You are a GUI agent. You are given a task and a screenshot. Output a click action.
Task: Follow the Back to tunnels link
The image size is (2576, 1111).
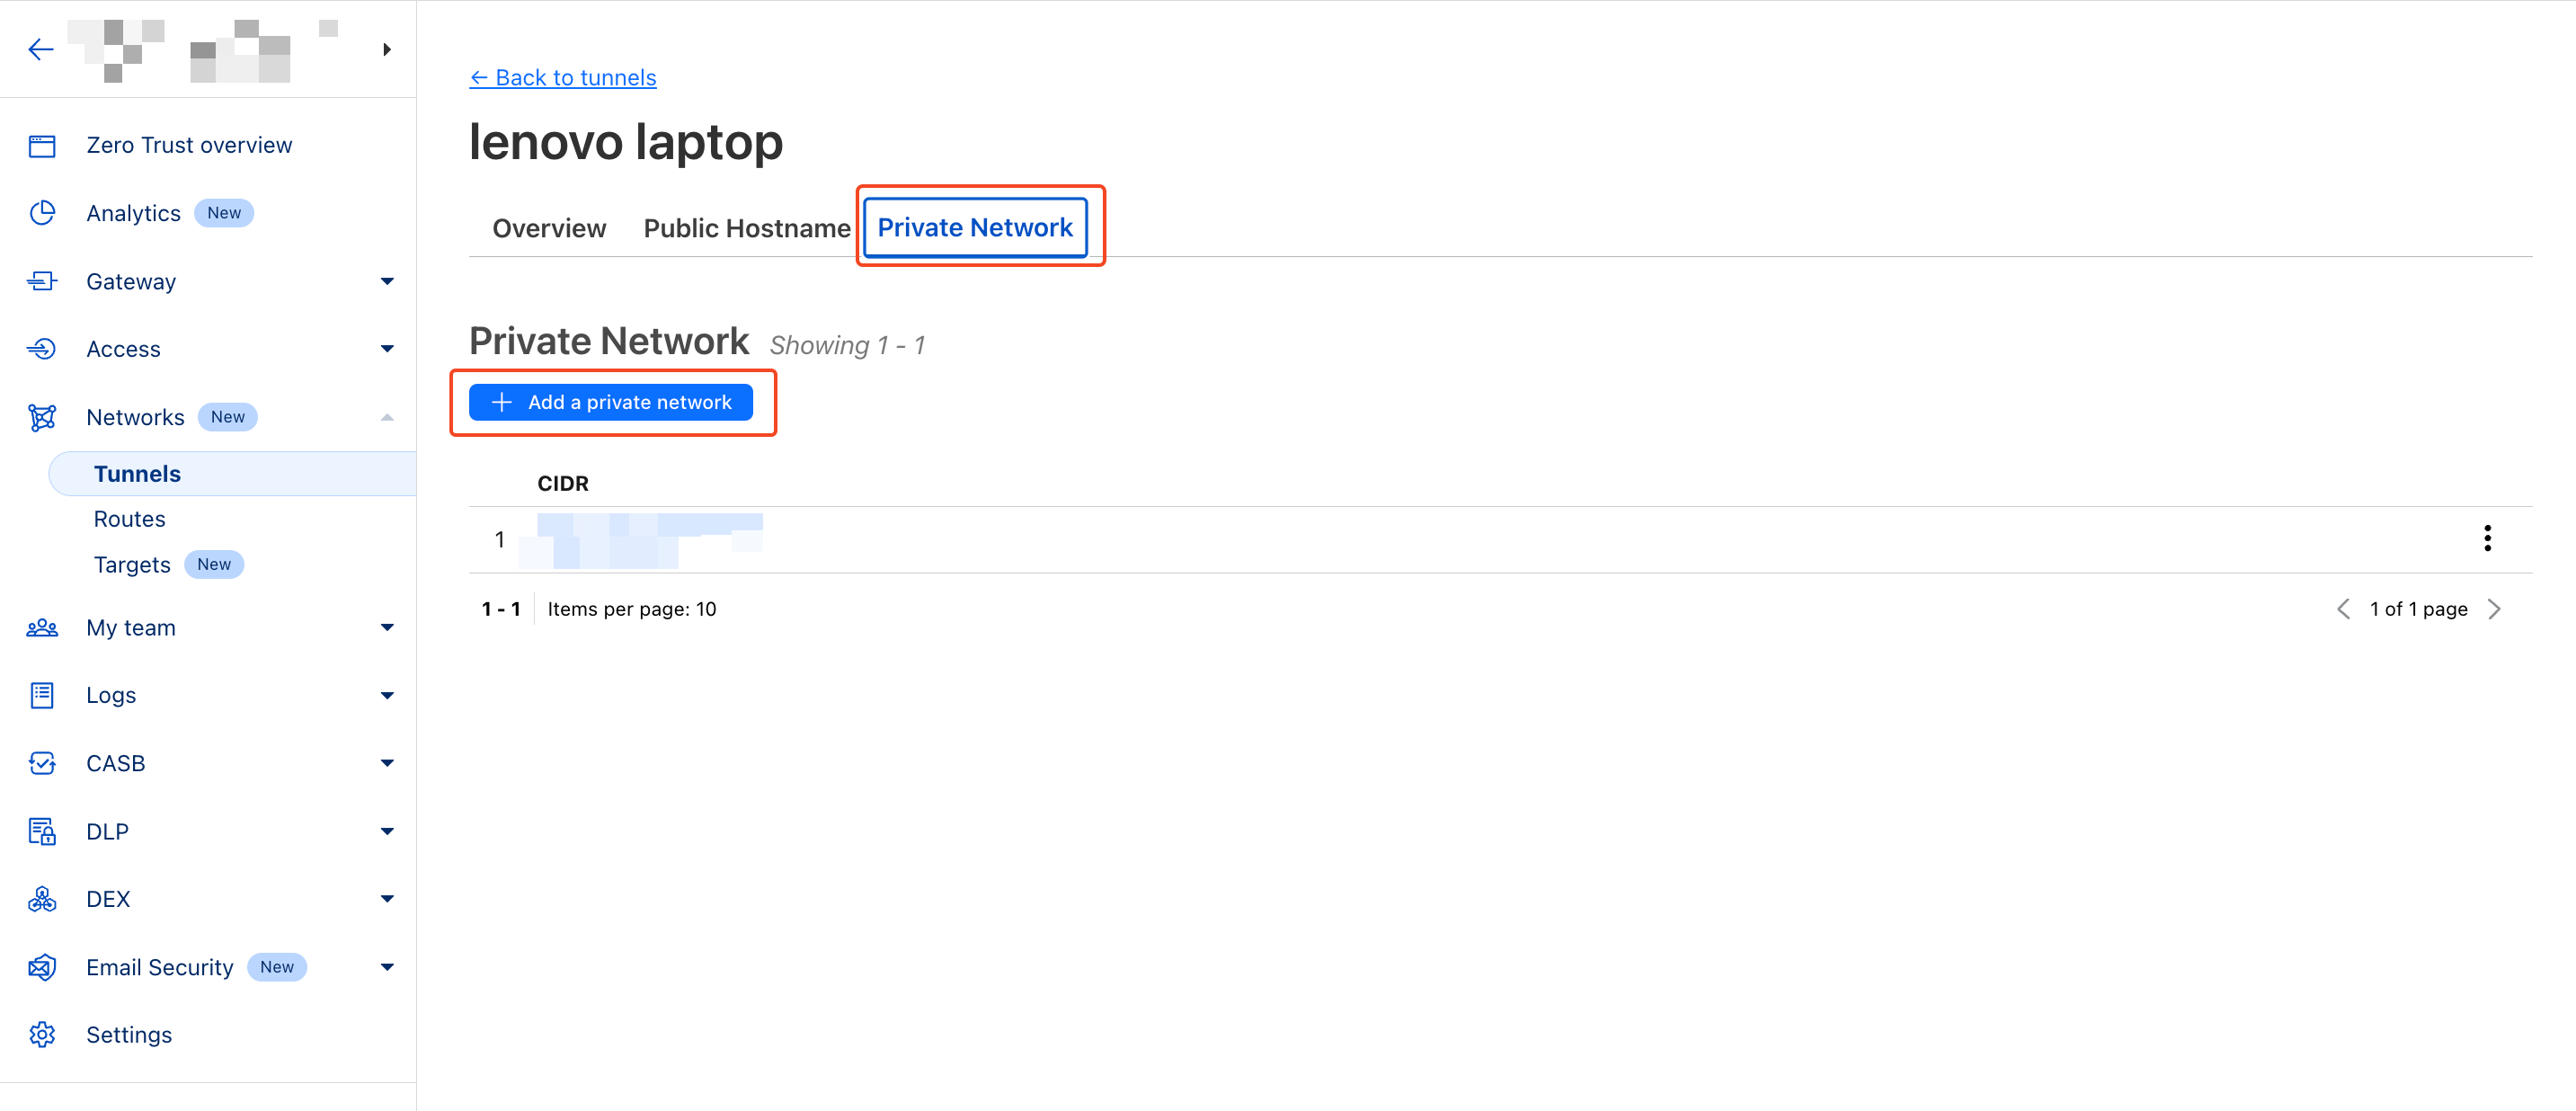pos(563,77)
